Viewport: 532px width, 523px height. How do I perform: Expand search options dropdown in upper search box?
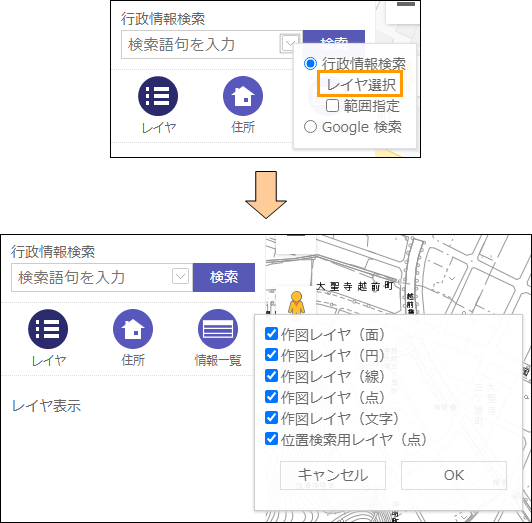click(289, 44)
